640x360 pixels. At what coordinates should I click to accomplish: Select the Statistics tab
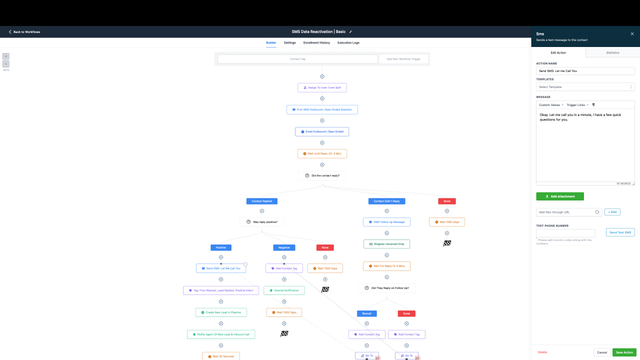coord(613,53)
